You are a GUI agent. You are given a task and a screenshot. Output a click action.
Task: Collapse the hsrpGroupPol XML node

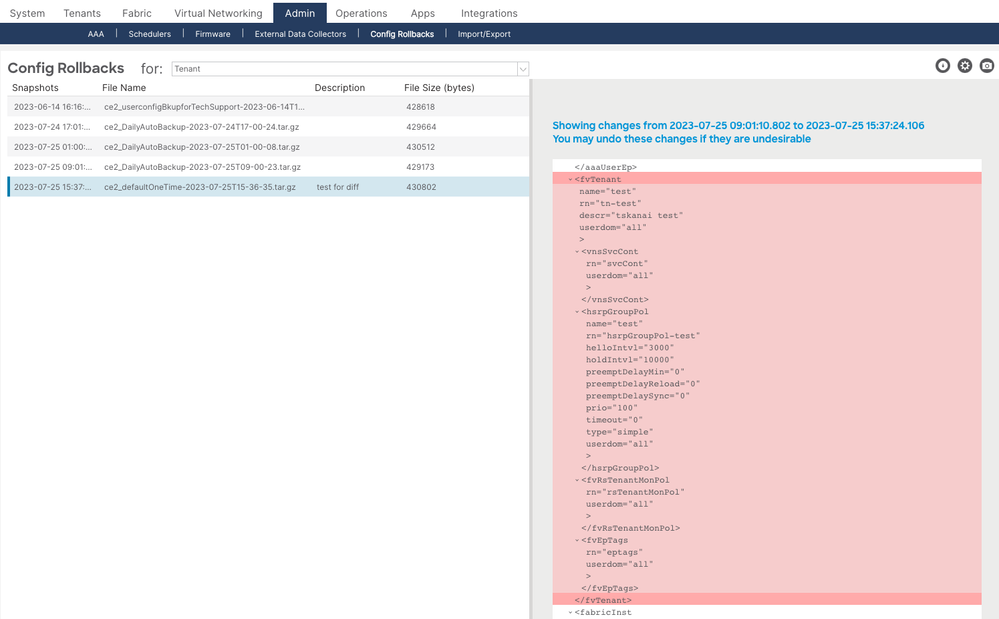[x=577, y=312]
